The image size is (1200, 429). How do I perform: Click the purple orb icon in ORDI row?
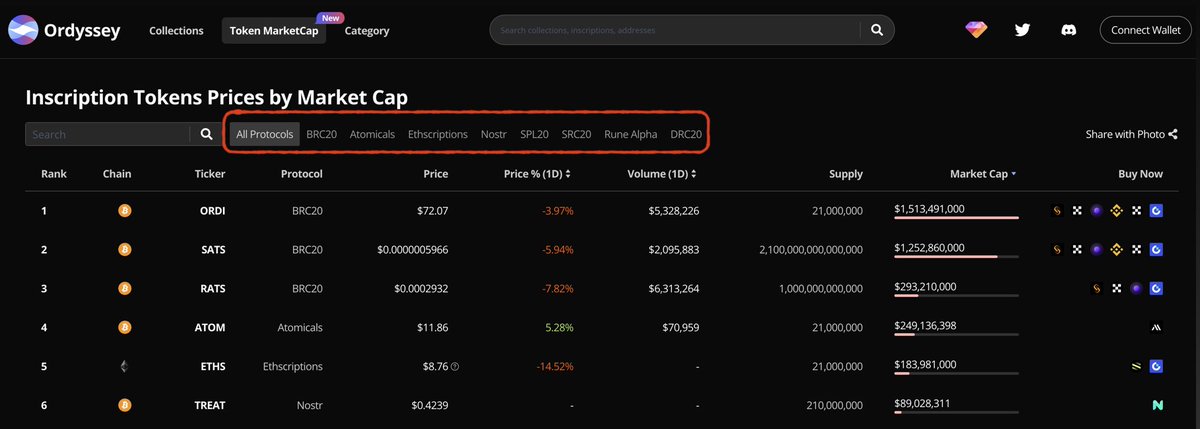coord(1097,211)
